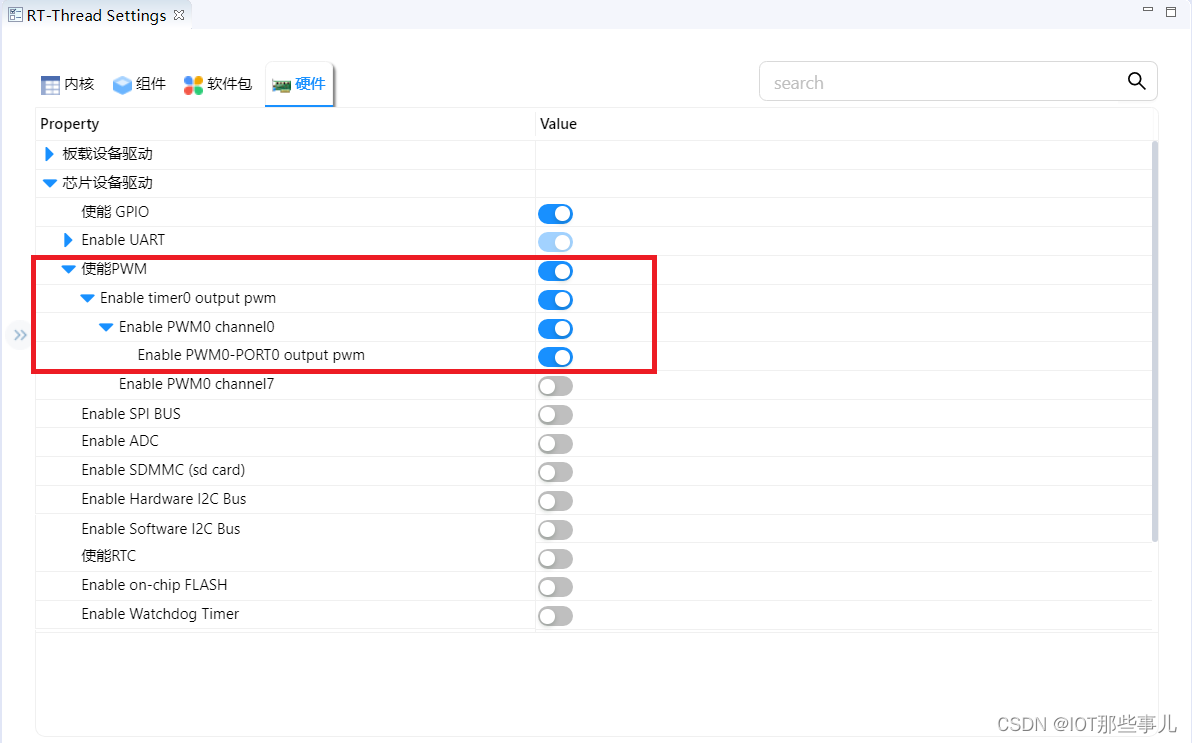This screenshot has width=1192, height=743.
Task: Select the Enable SPI BUS row label
Action: [131, 414]
